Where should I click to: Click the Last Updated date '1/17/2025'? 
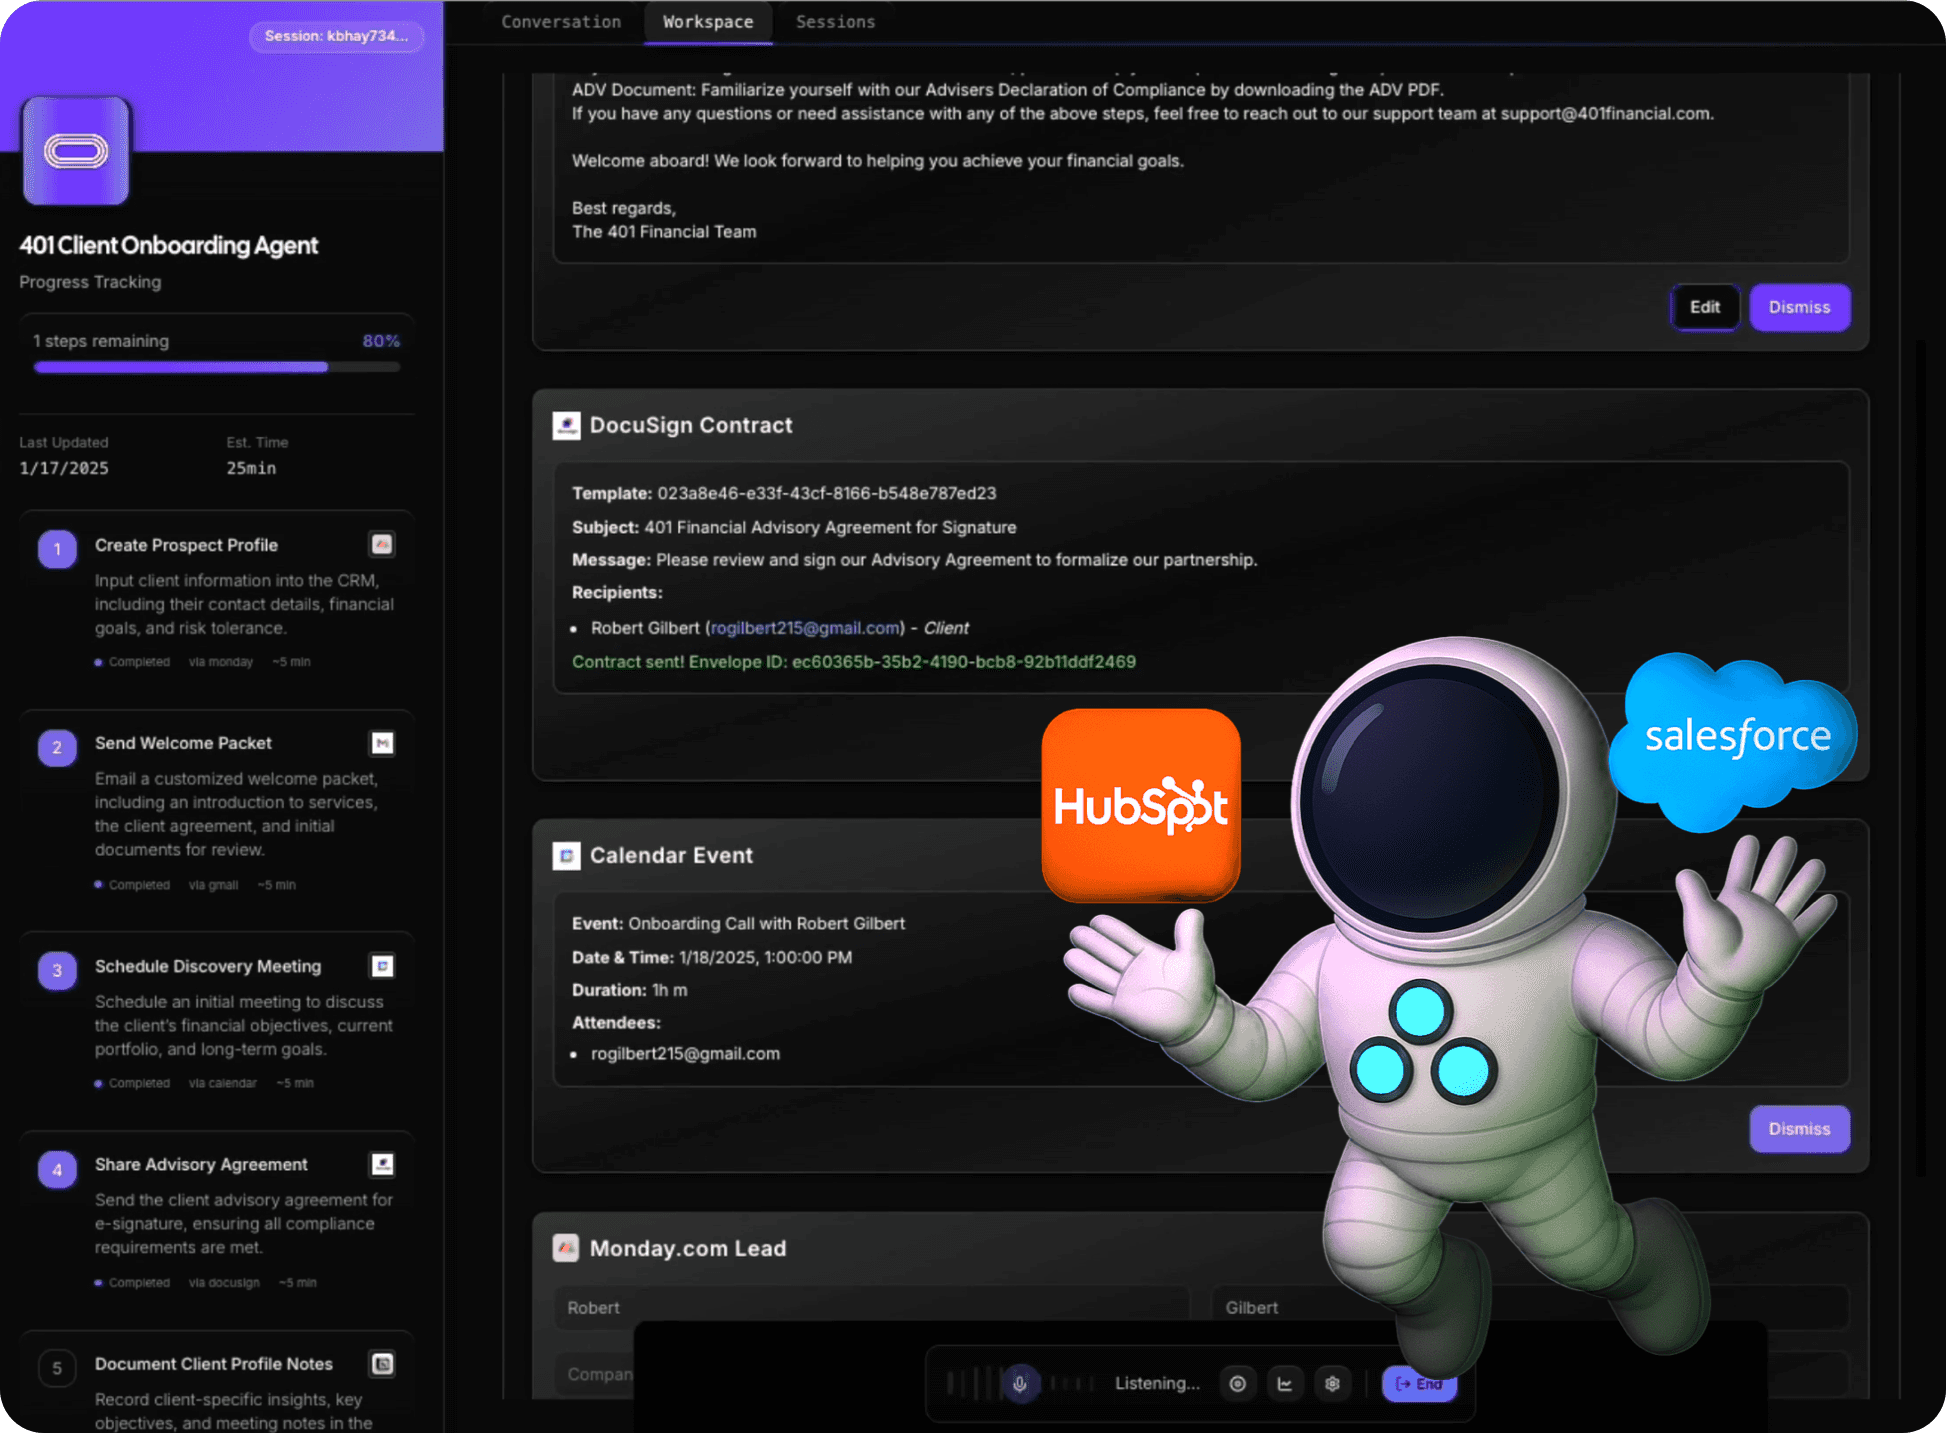coord(64,468)
